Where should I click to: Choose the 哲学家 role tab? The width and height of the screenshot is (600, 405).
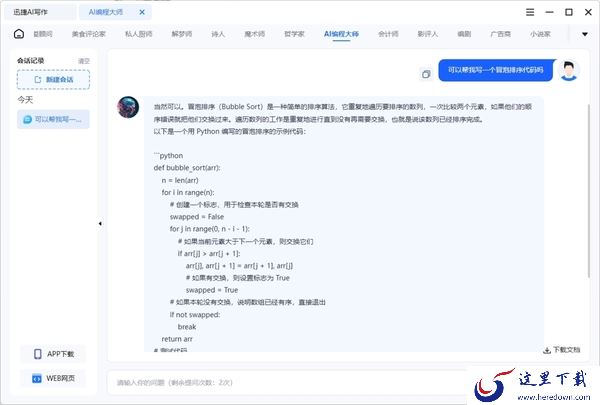tap(294, 34)
